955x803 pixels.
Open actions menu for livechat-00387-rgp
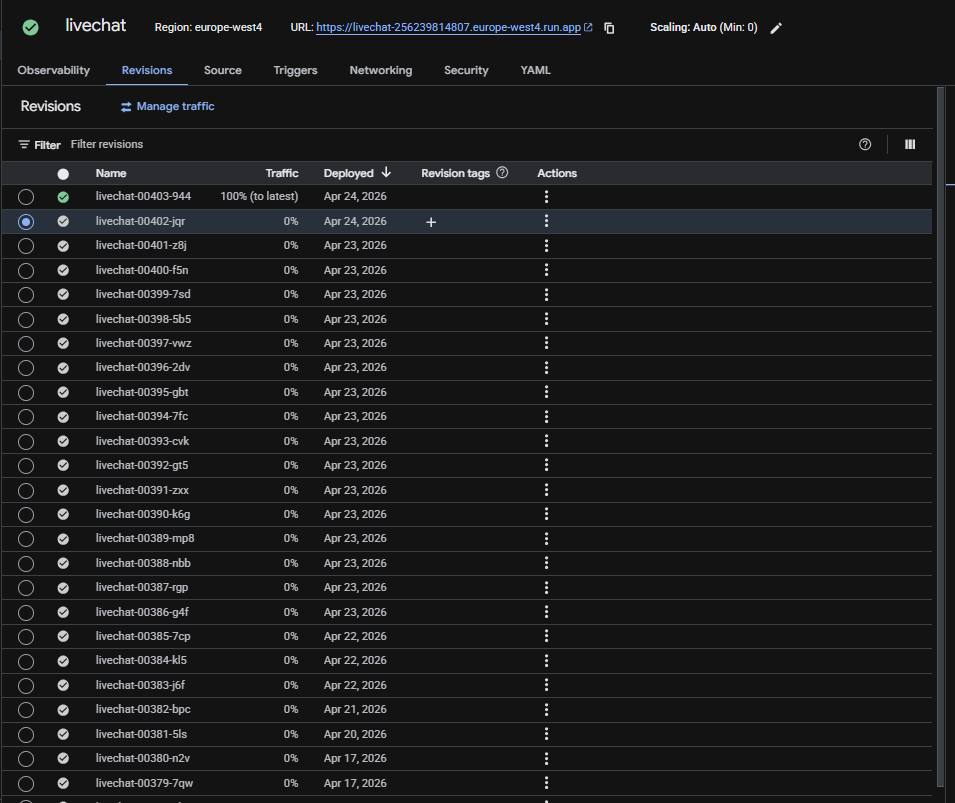[546, 588]
